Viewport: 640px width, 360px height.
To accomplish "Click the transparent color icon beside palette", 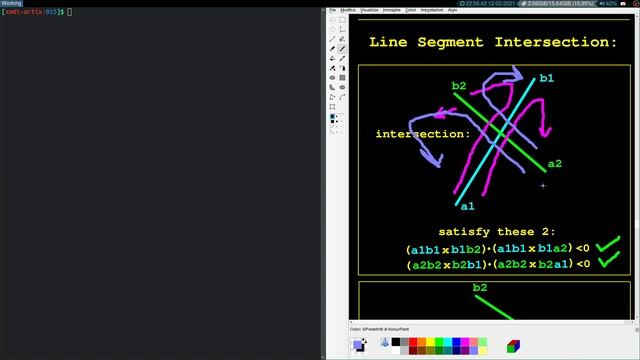I will tap(384, 342).
